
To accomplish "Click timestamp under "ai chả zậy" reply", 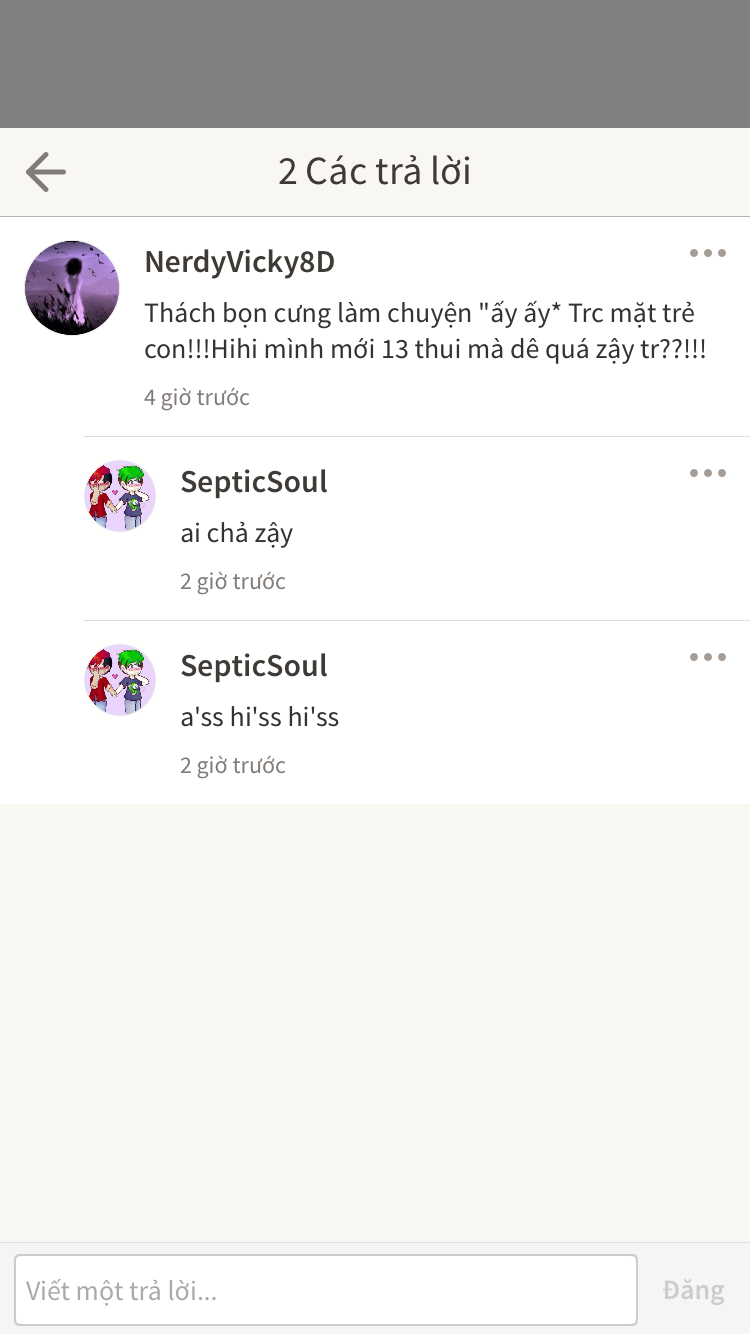I will click(233, 581).
